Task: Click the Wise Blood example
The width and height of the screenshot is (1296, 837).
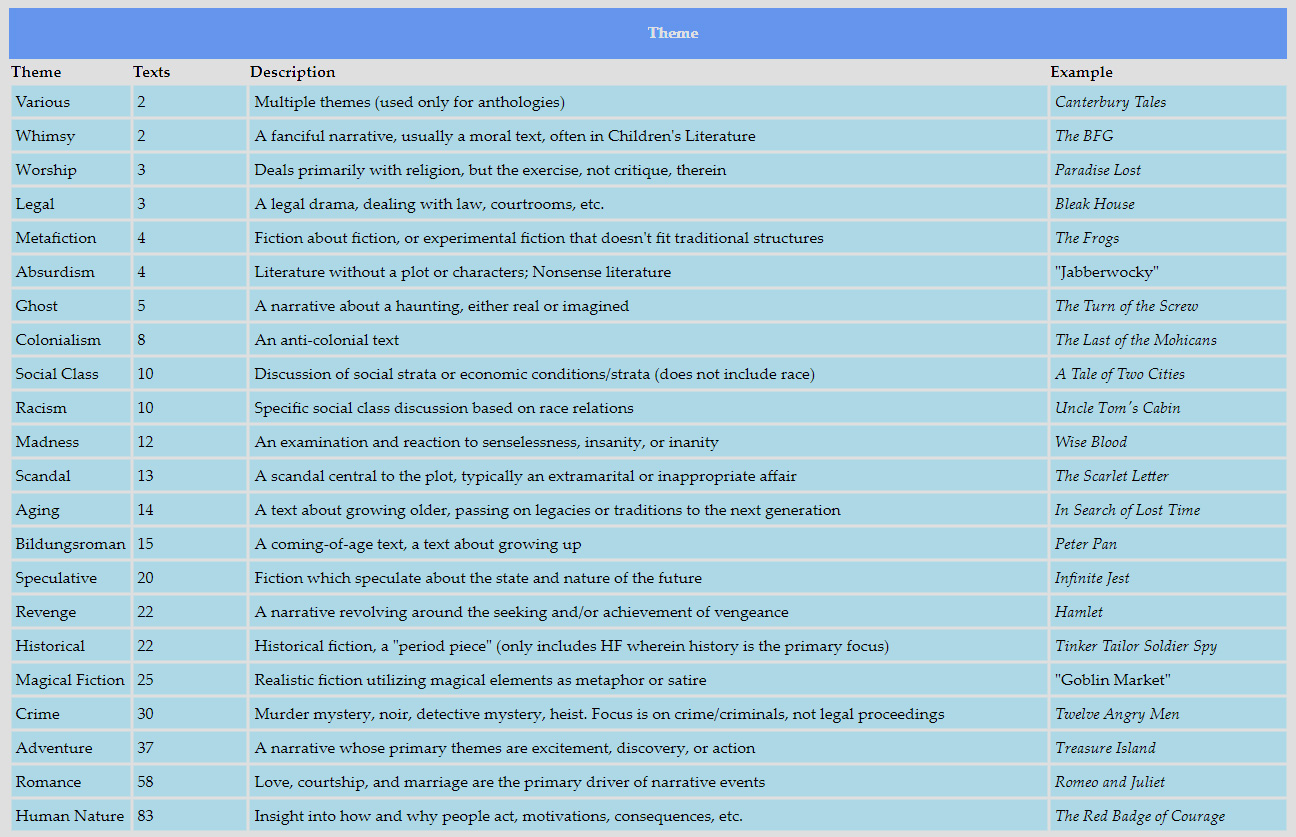Action: coord(1091,442)
